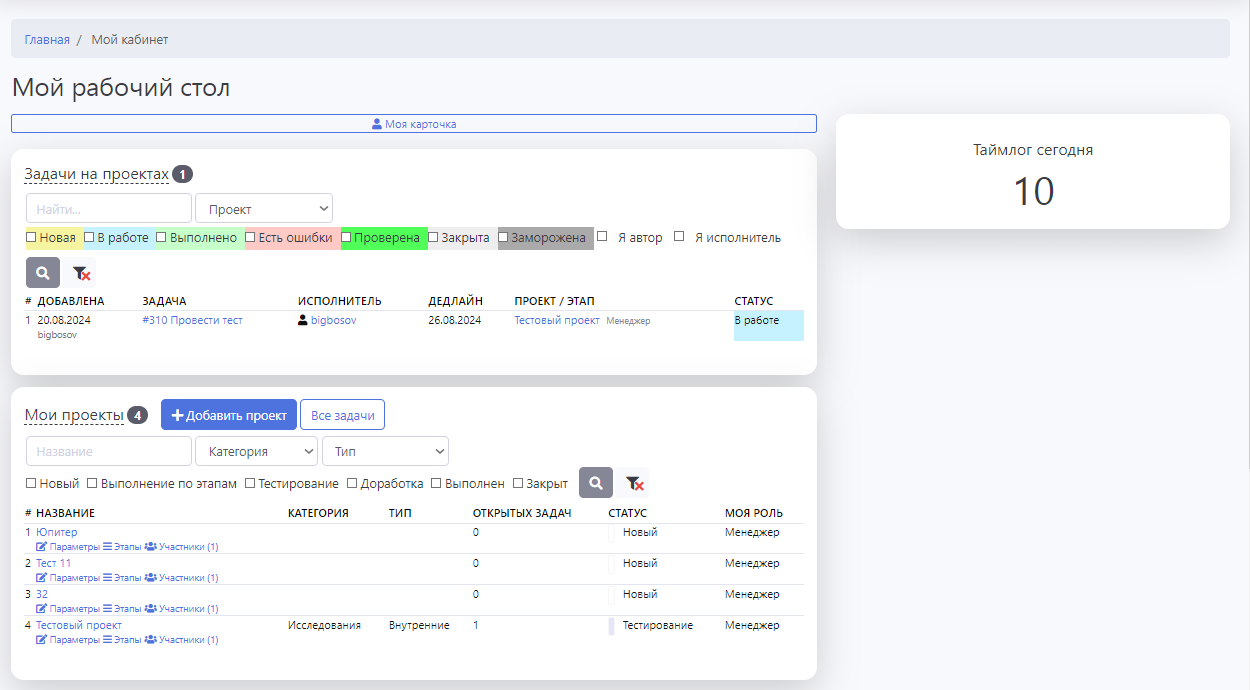Viewport: 1250px width, 690px height.
Task: Reset filters icon in projects section
Action: tap(633, 483)
